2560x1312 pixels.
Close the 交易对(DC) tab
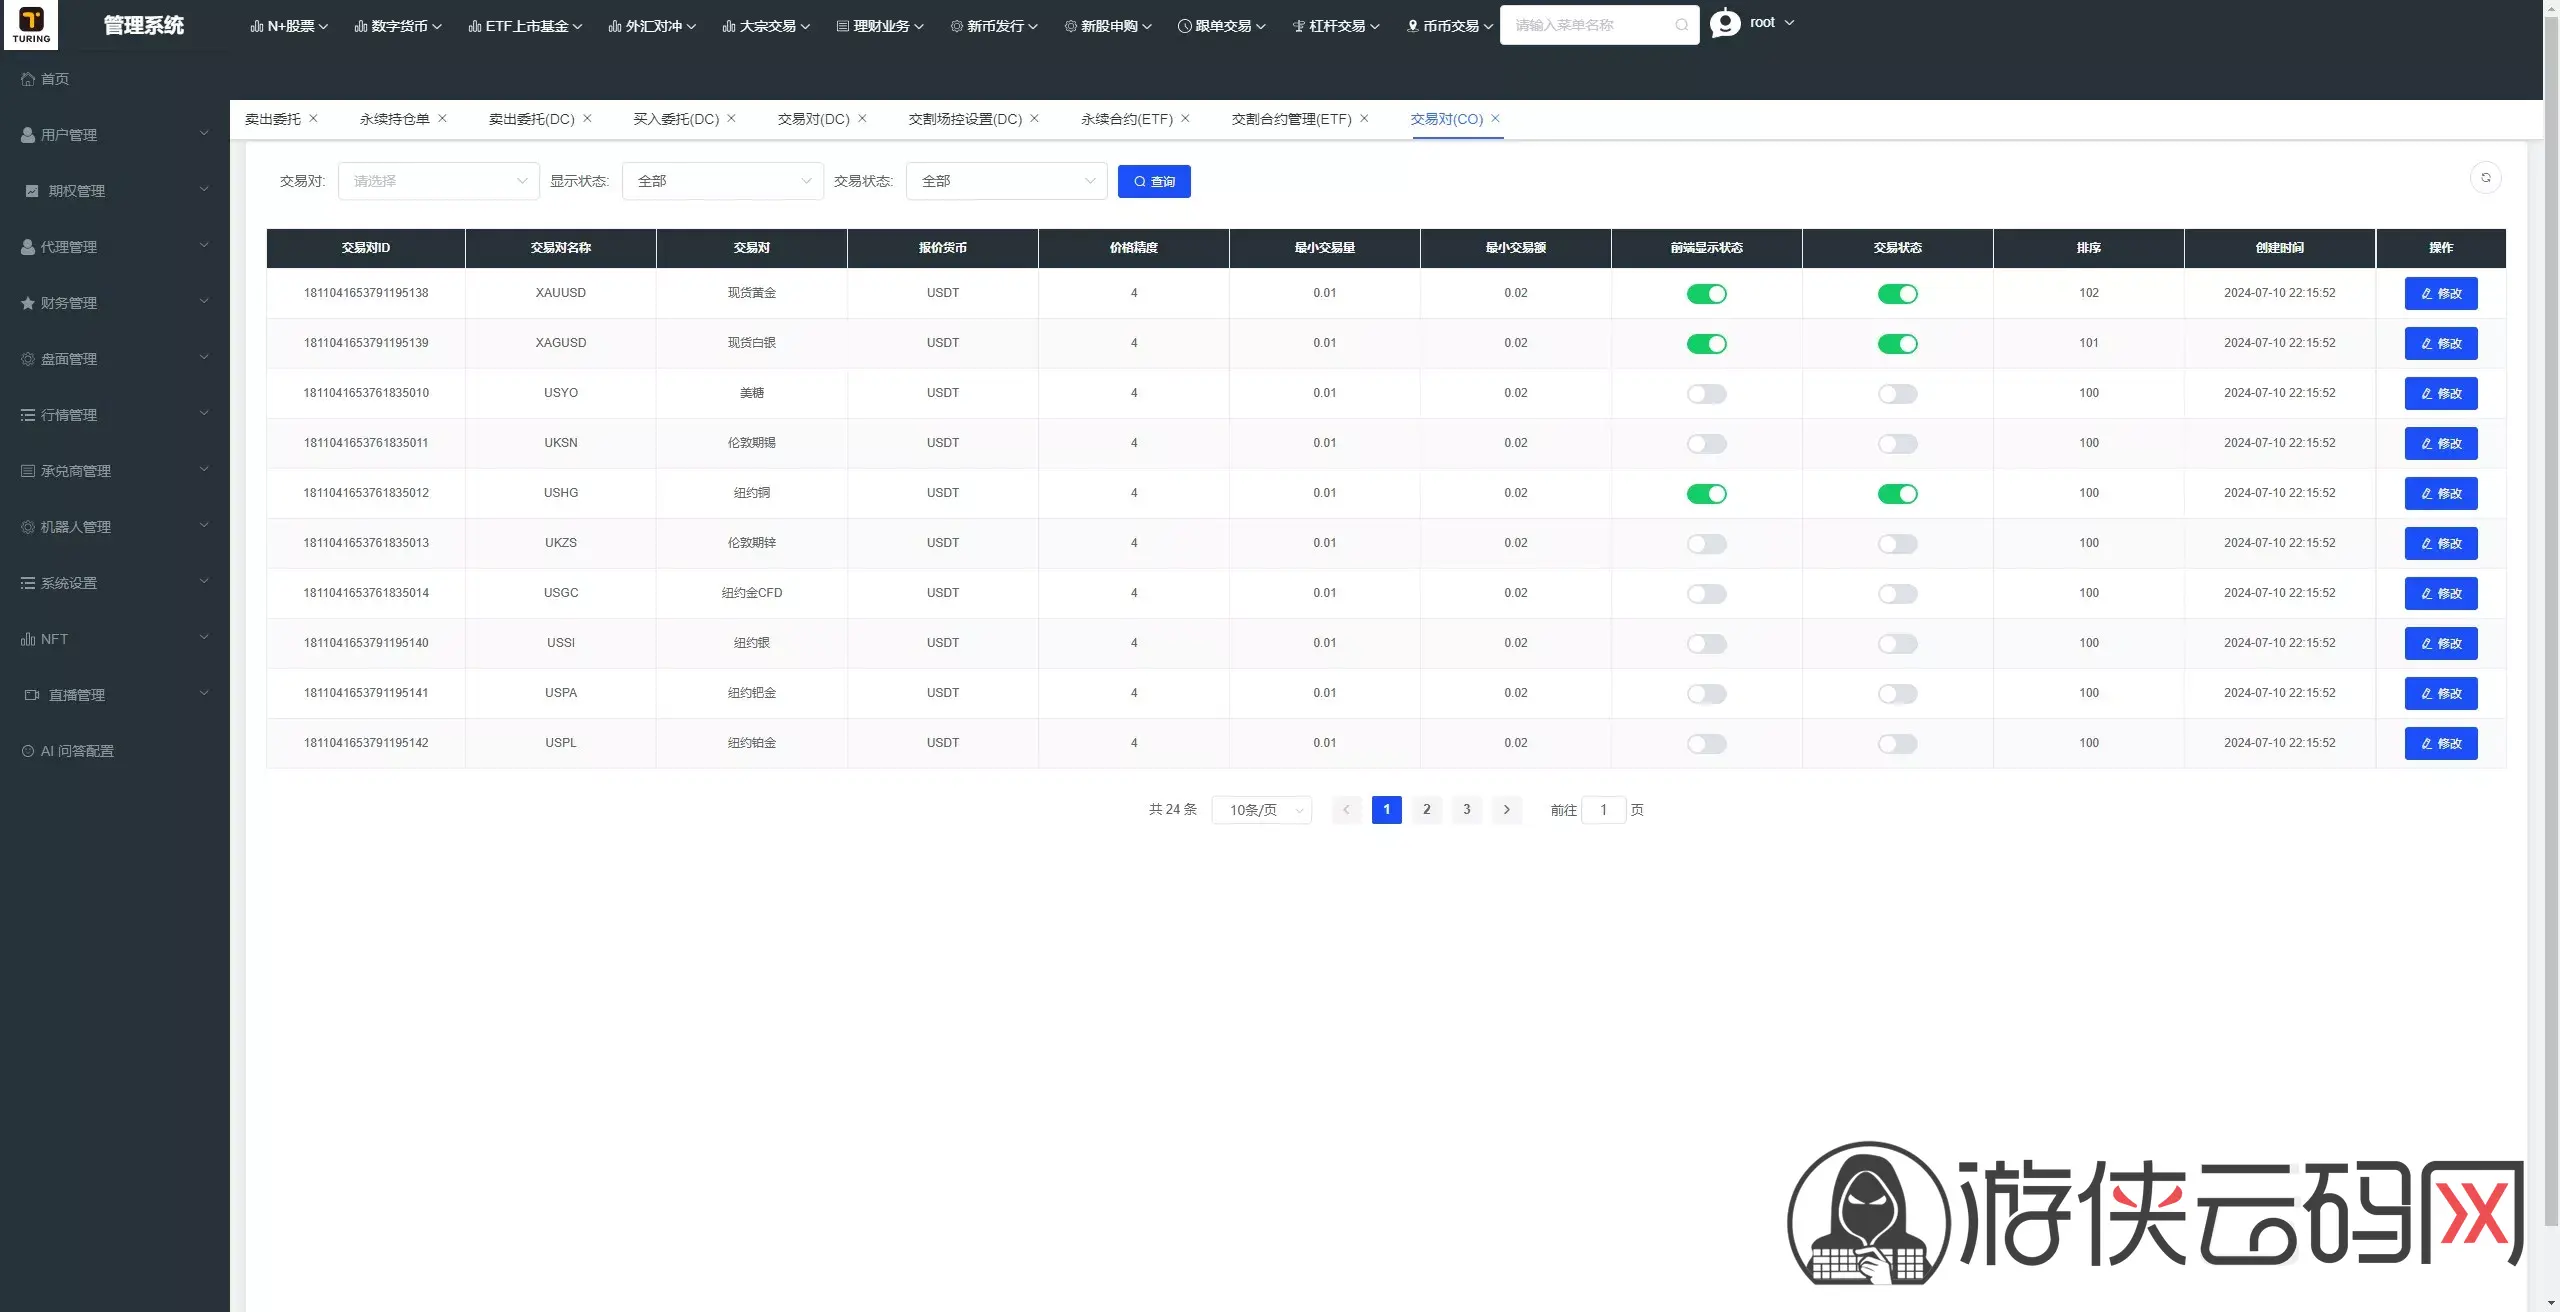point(862,118)
